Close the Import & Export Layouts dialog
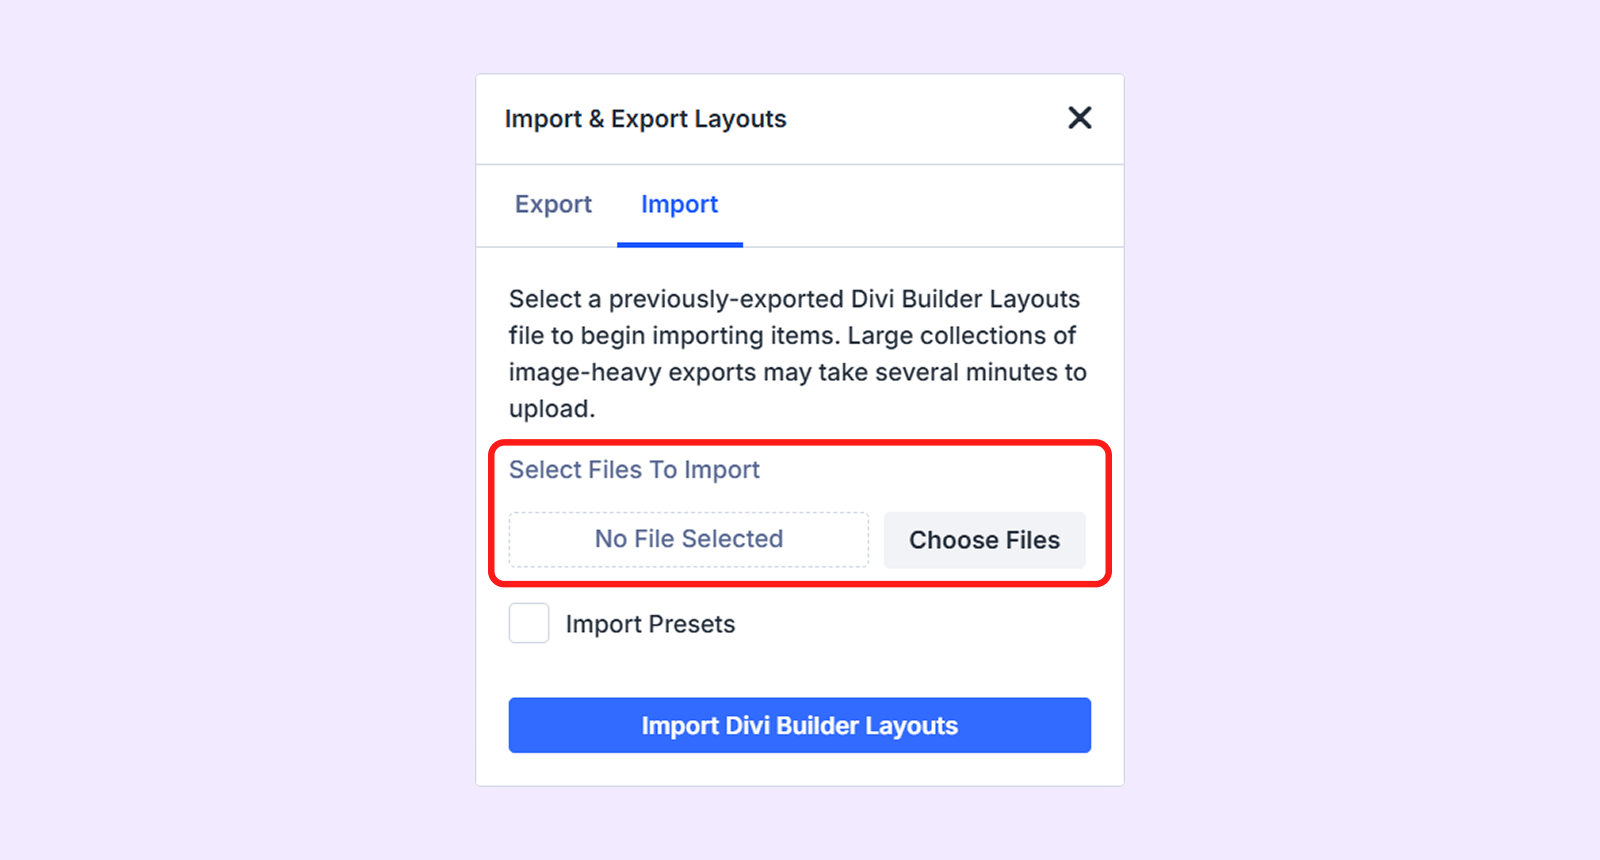 click(x=1080, y=118)
